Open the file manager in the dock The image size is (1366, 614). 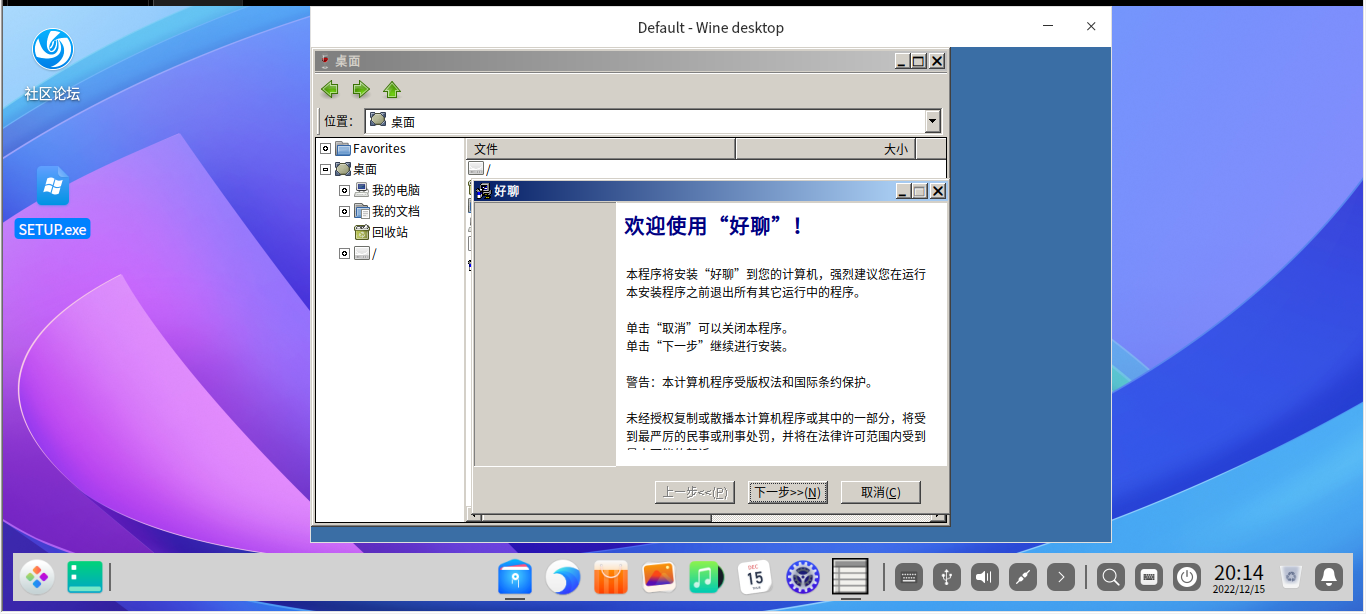[x=515, y=578]
